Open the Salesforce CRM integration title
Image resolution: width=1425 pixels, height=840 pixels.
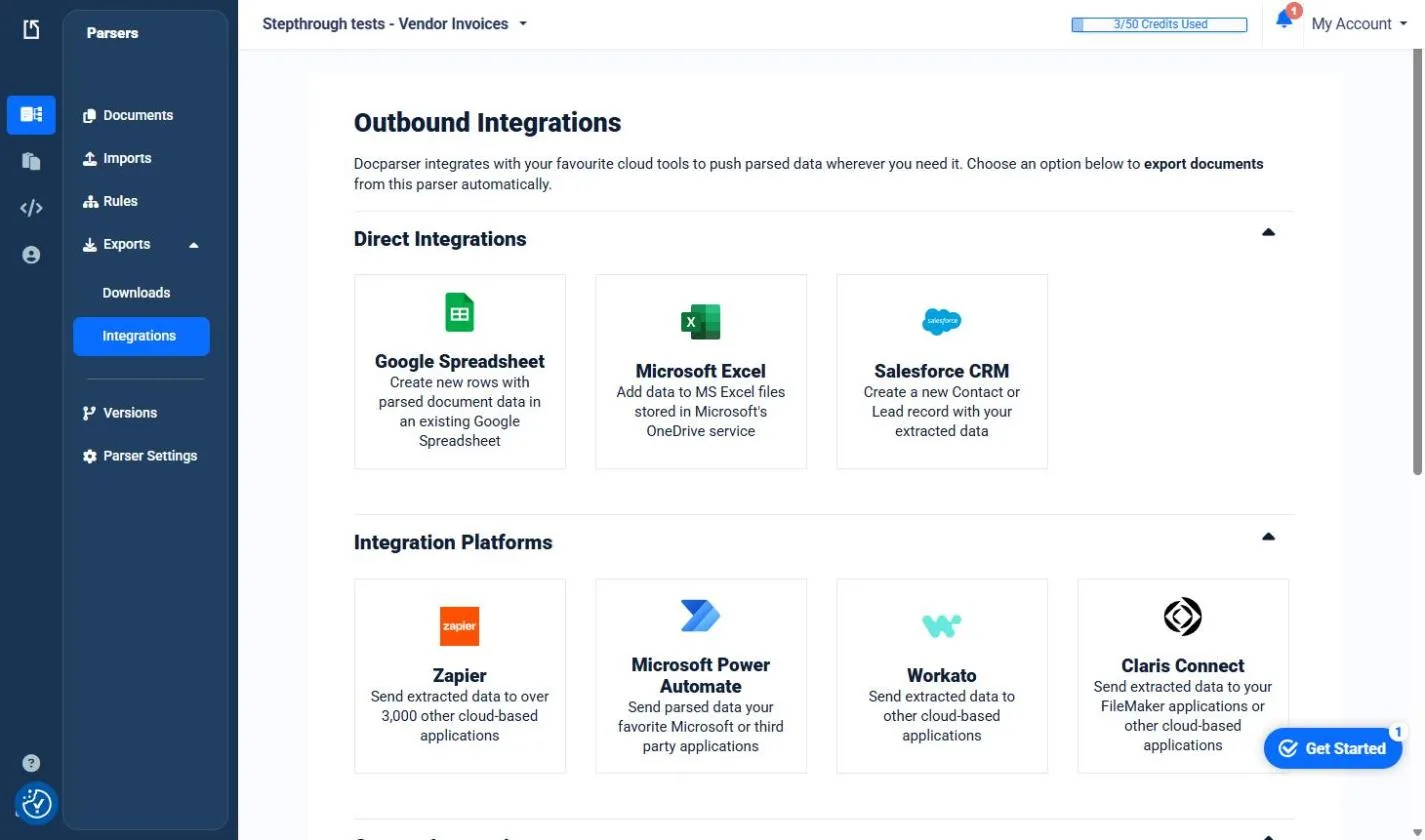tap(942, 371)
